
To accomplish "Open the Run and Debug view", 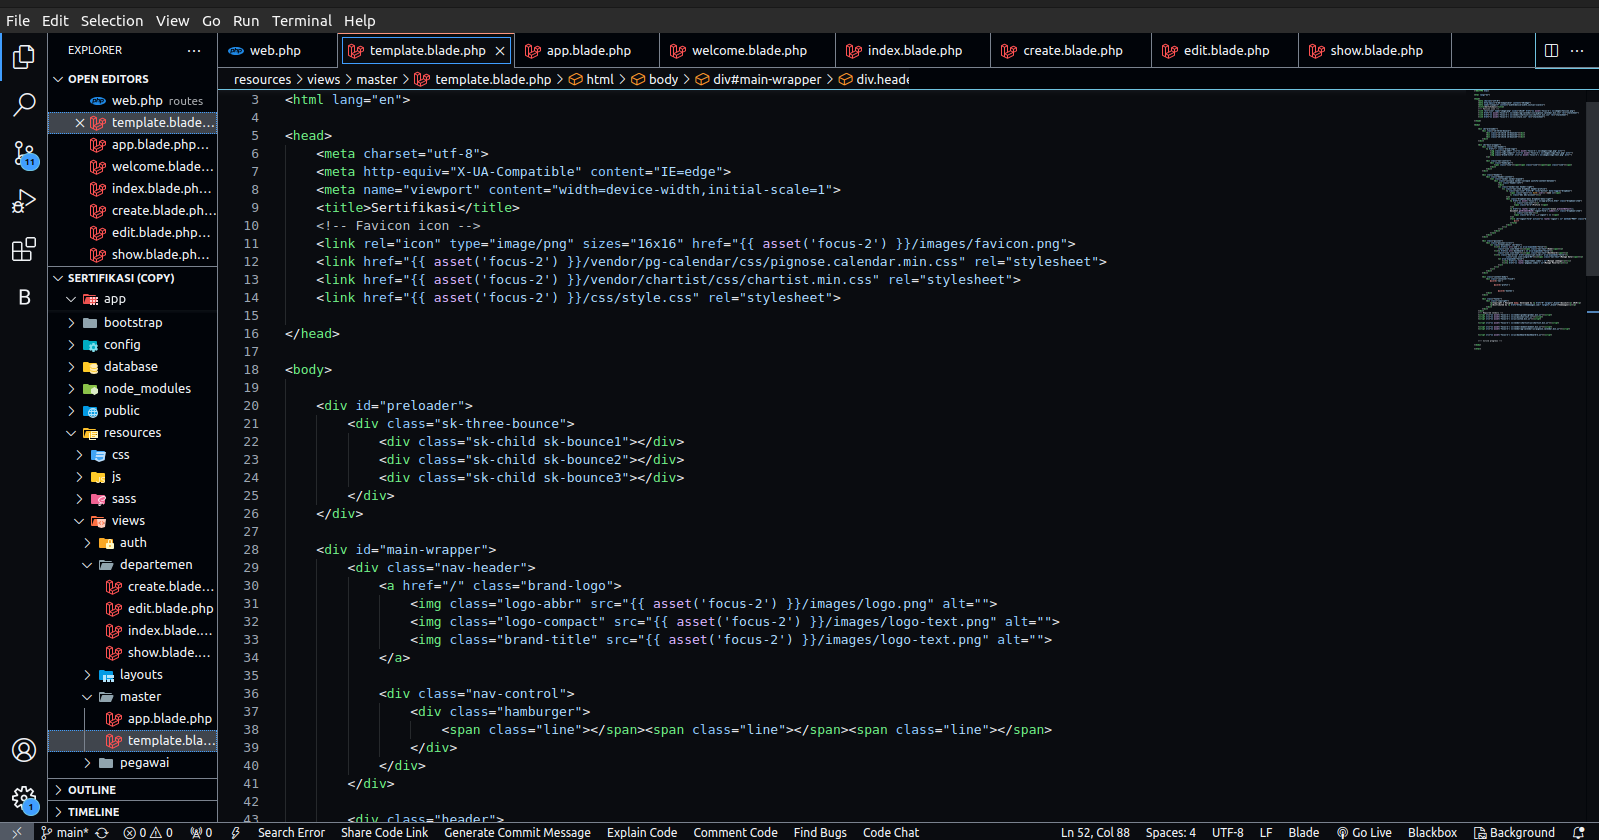I will [x=24, y=201].
